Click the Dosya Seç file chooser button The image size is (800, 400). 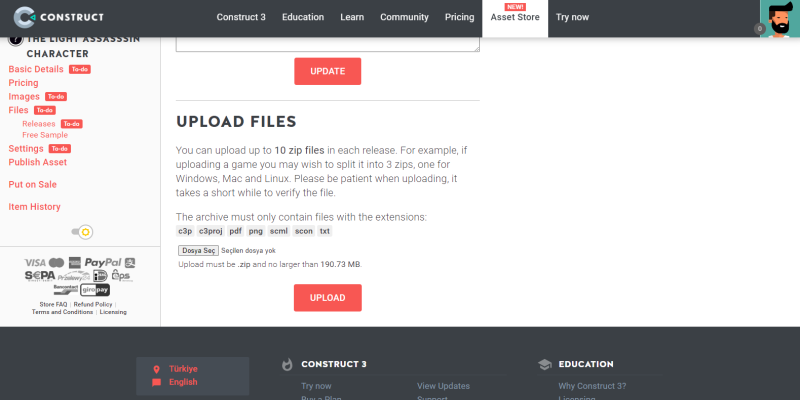click(x=198, y=251)
